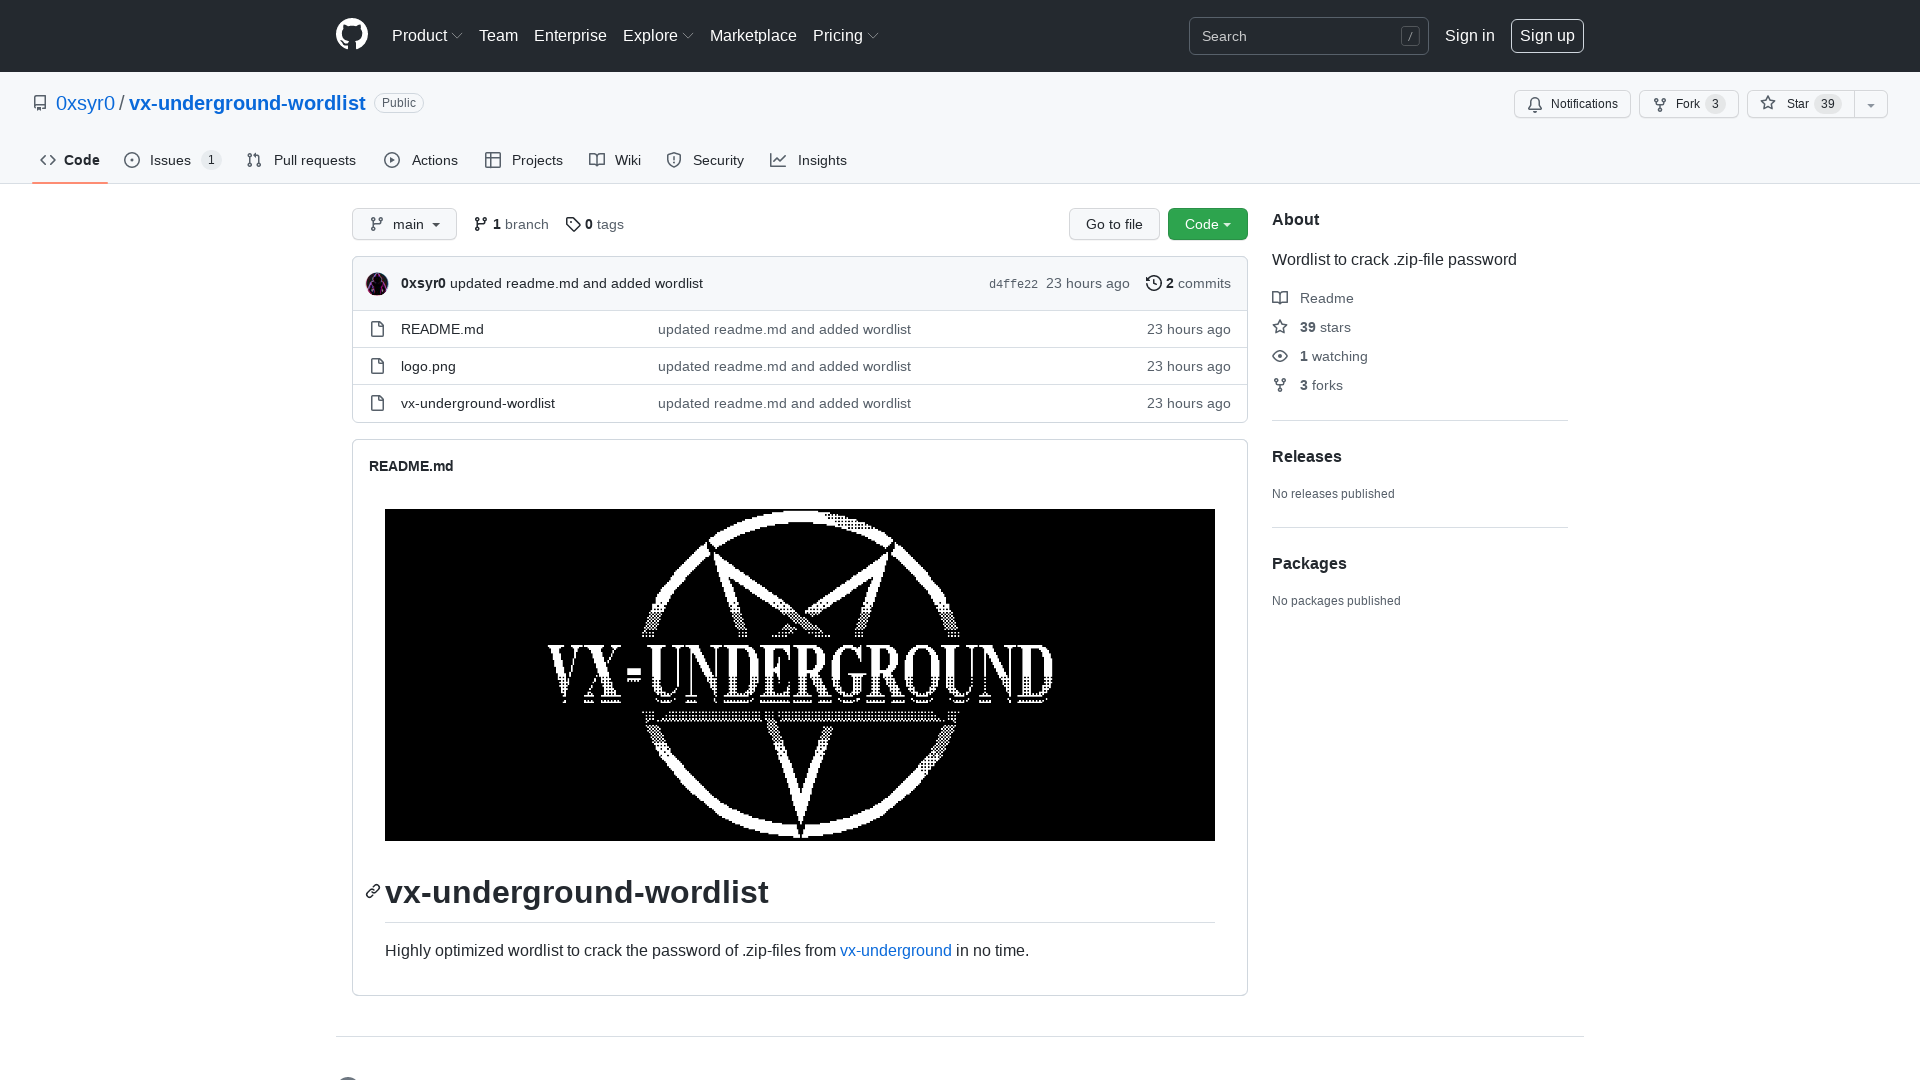1920x1080 pixels.
Task: Click file icon beside vx-underground-wordlist
Action: click(x=377, y=403)
